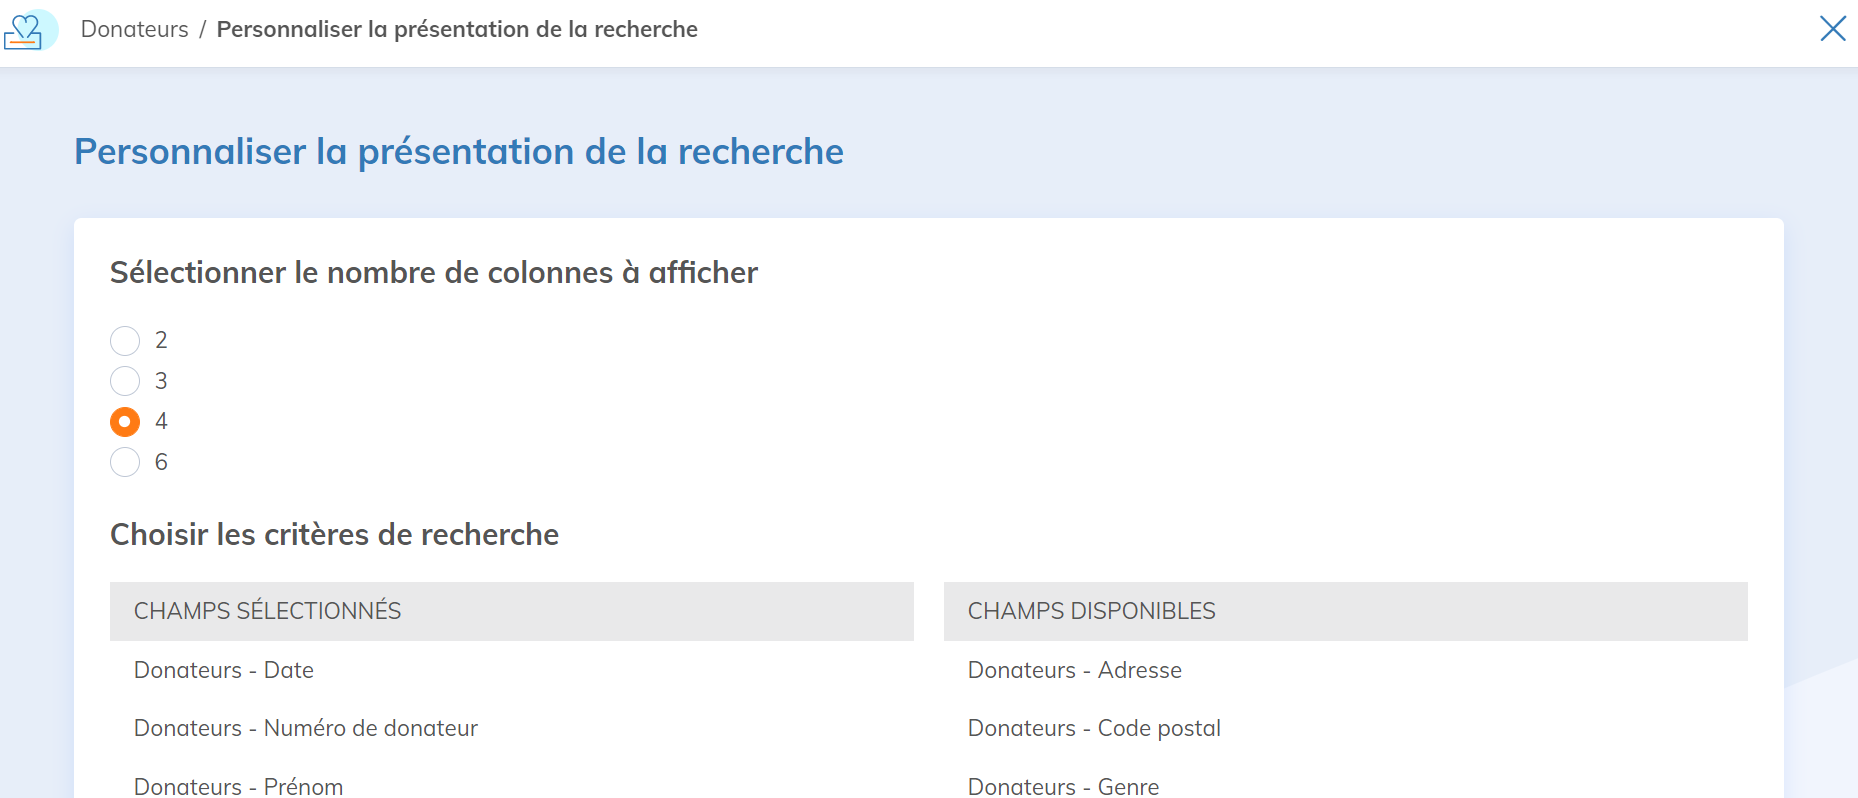Choose 3 columns to display
Screen dimensions: 1858x798
click(x=125, y=381)
